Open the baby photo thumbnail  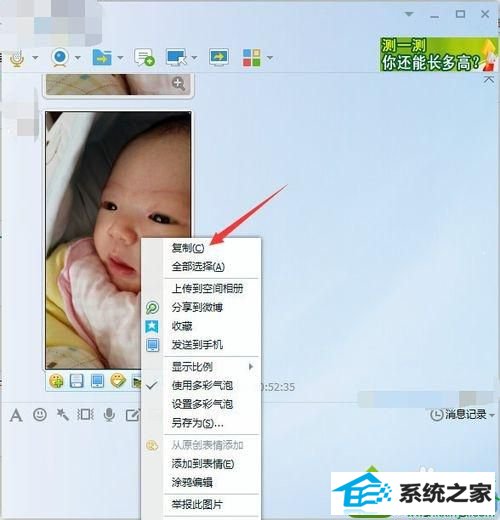[118, 240]
